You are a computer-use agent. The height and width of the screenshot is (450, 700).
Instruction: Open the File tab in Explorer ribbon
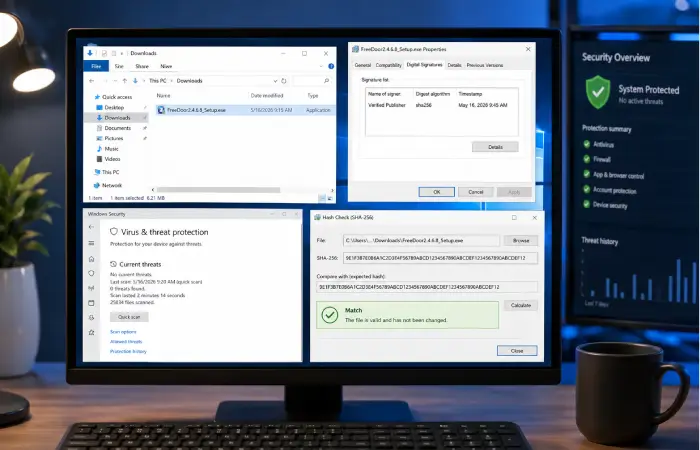click(x=96, y=66)
